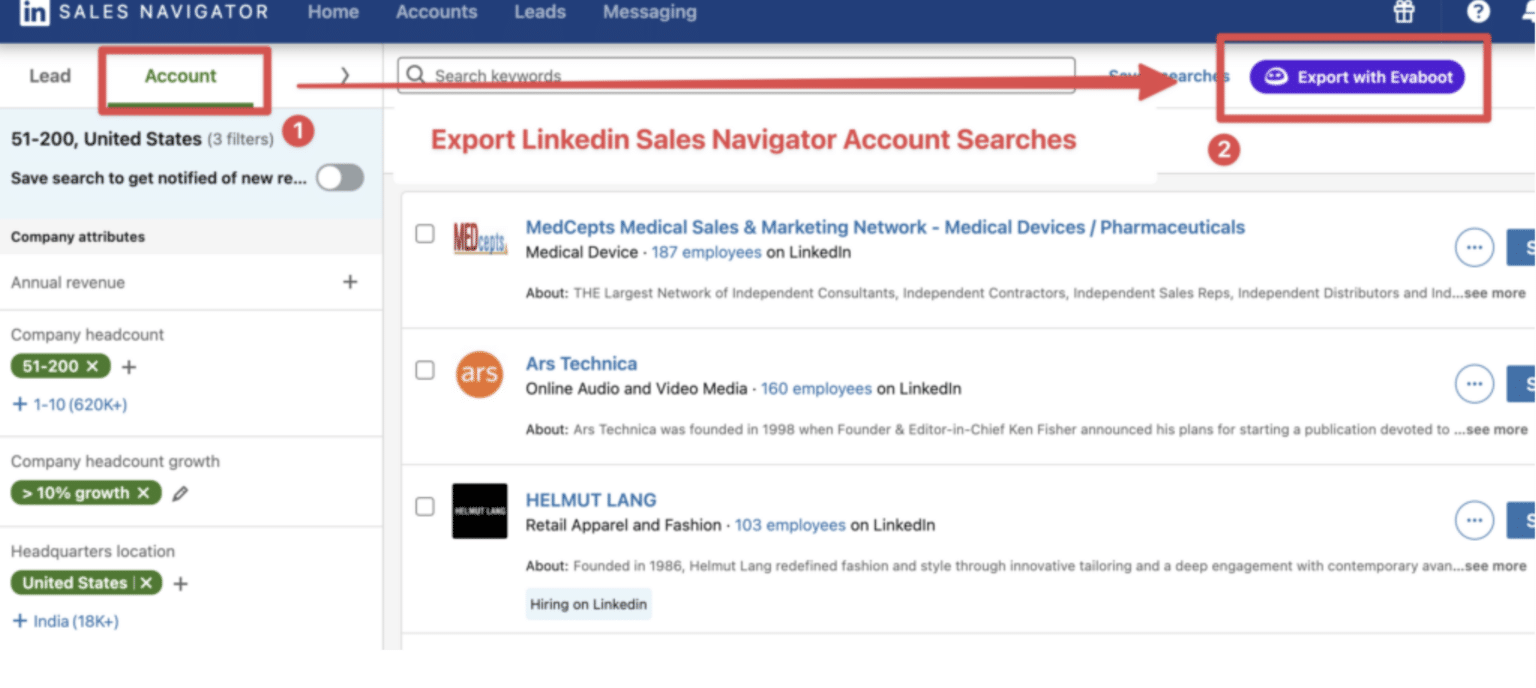1536x688 pixels.
Task: Click the search magnifier icon
Action: [x=414, y=74]
